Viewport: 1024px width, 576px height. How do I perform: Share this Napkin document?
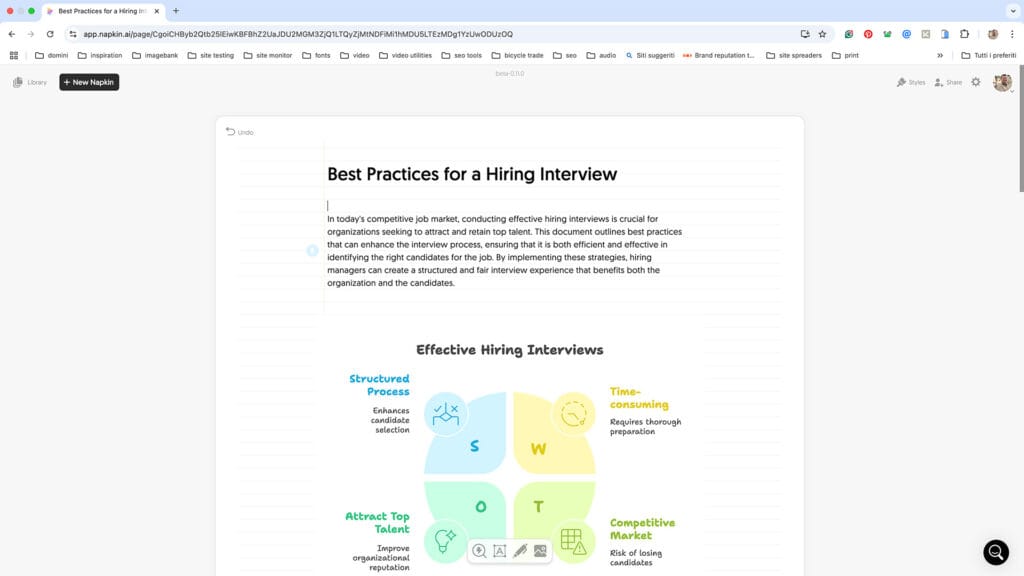(948, 82)
